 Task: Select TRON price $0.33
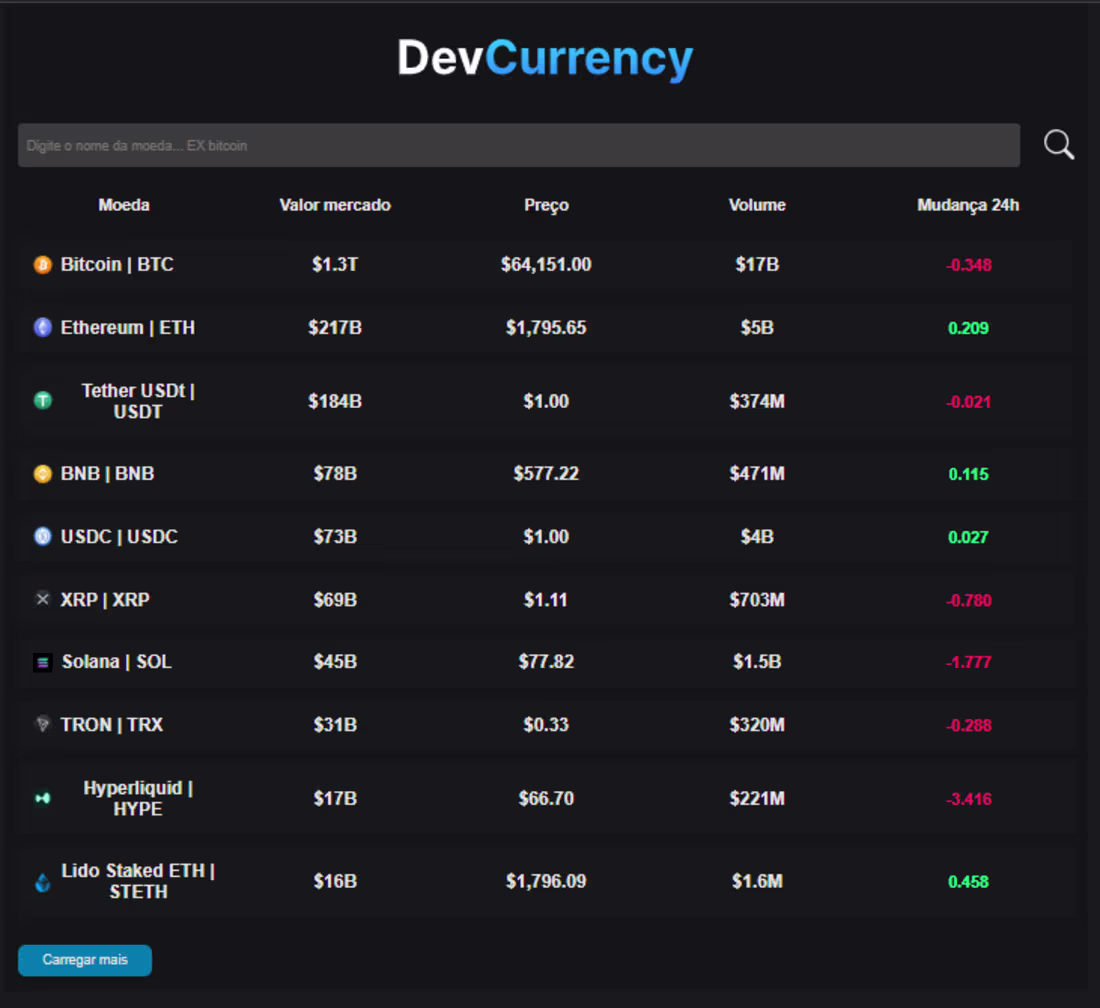(x=546, y=725)
